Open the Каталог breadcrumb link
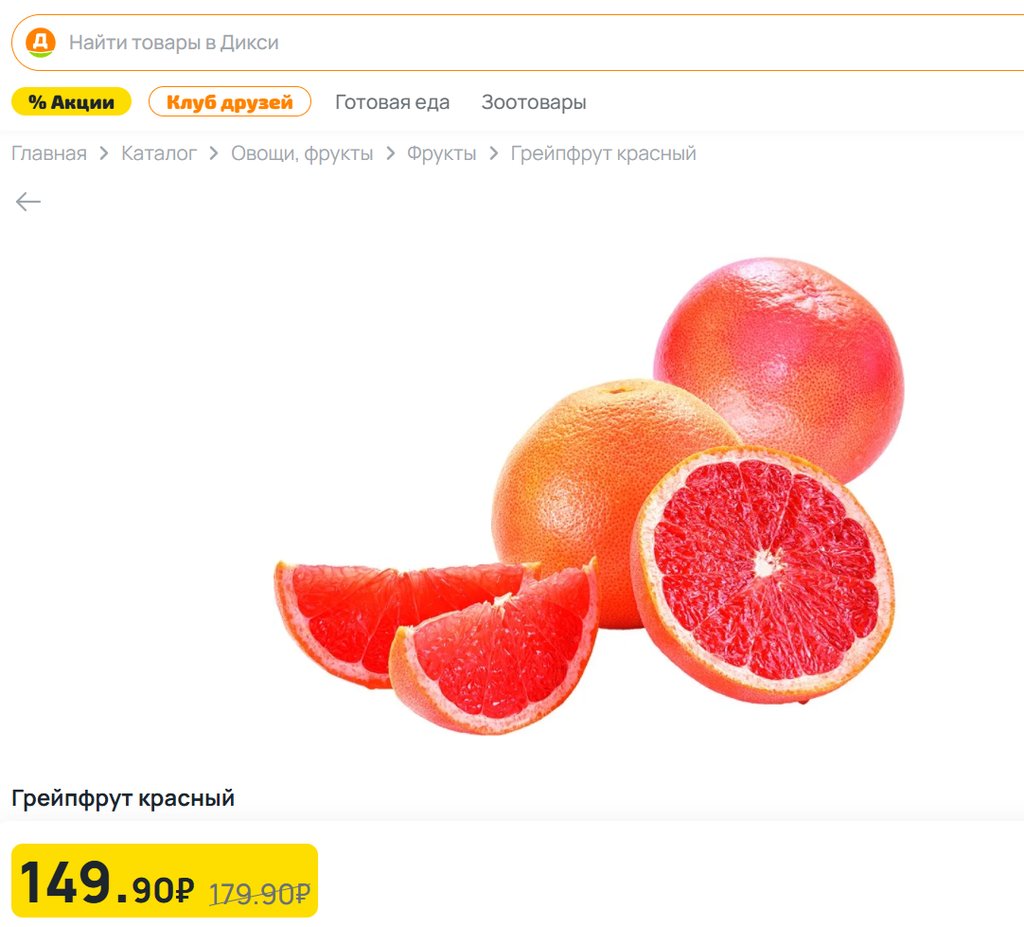The width and height of the screenshot is (1024, 927). pos(159,154)
